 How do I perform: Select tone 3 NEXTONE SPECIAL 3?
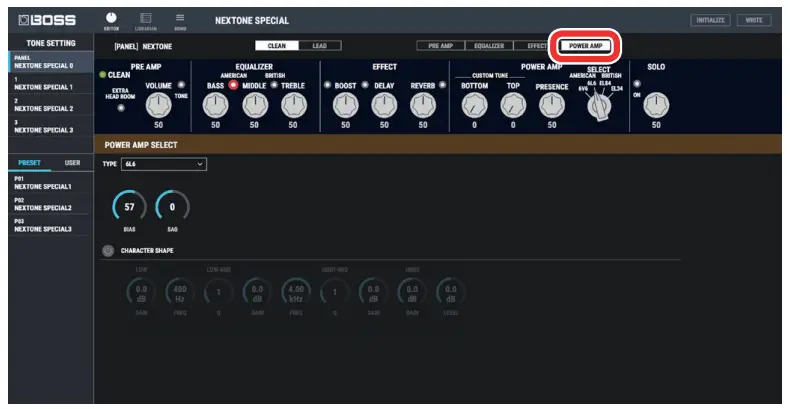click(51, 126)
